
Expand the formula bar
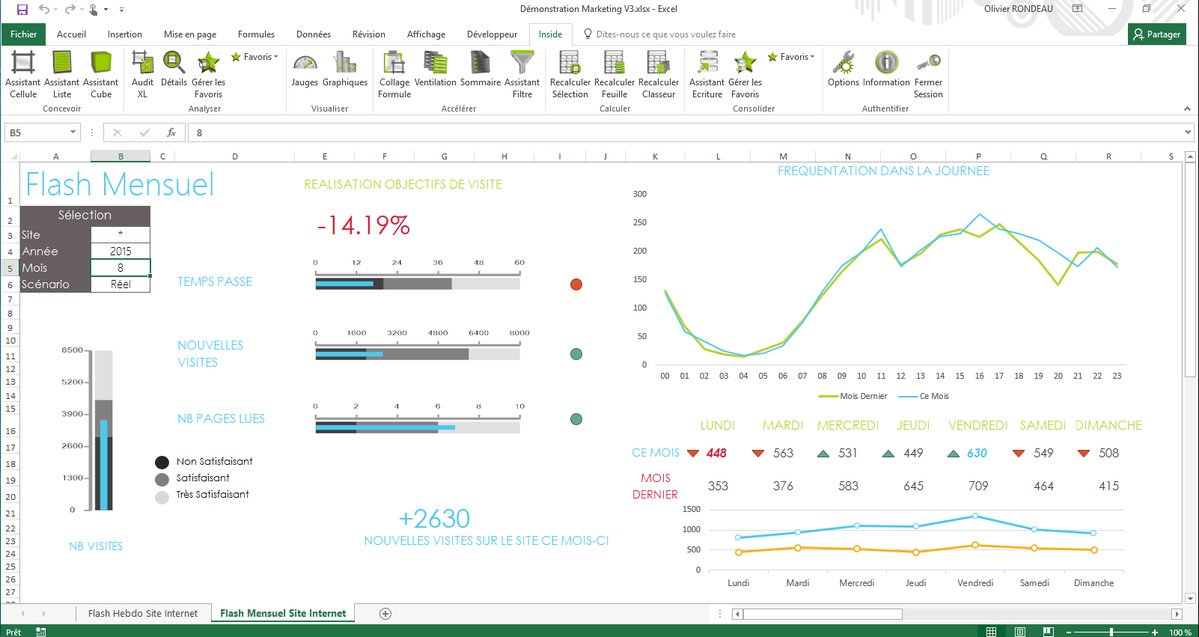1188,132
